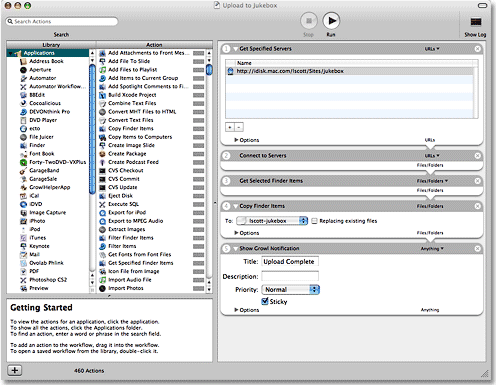Open the To destination popup lscott-jukebox
Screen dimensions: 496x385
272,221
